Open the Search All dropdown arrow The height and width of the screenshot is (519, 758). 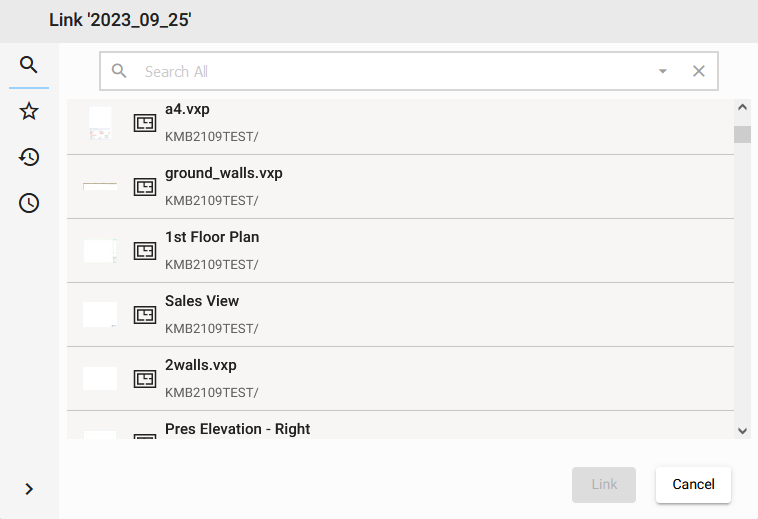[x=662, y=71]
